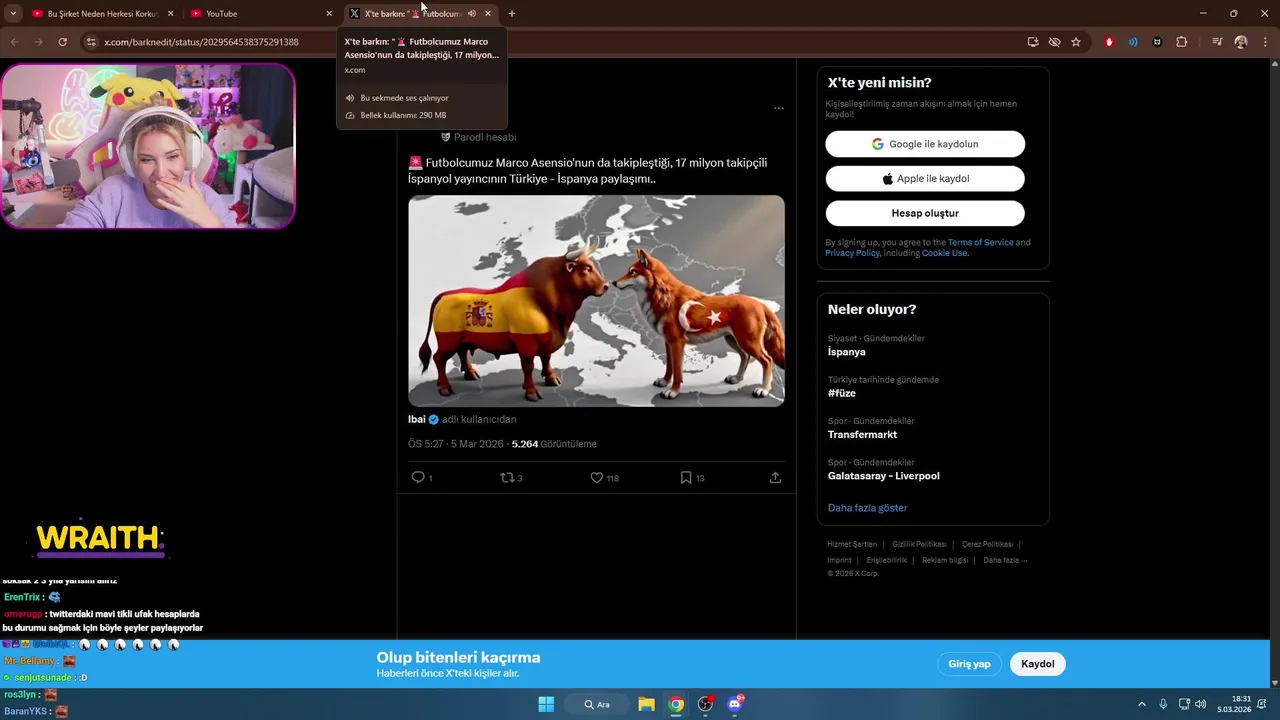Click the taskbar volume icon

pyautogui.click(x=1201, y=704)
